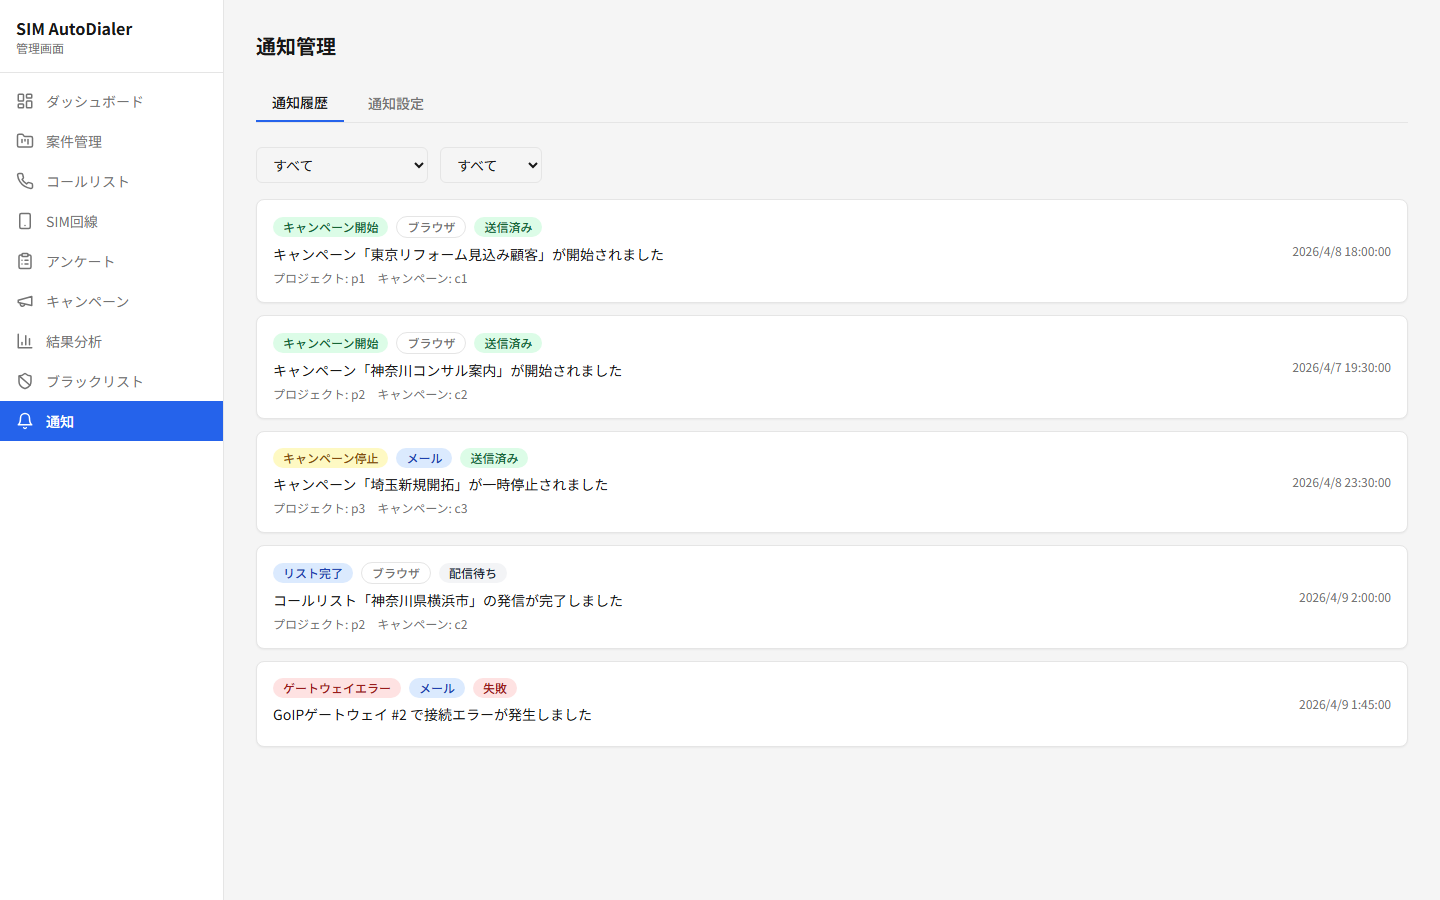Screen dimensions: 1440x900
Task: Go to ブラックリスト
Action: click(111, 381)
